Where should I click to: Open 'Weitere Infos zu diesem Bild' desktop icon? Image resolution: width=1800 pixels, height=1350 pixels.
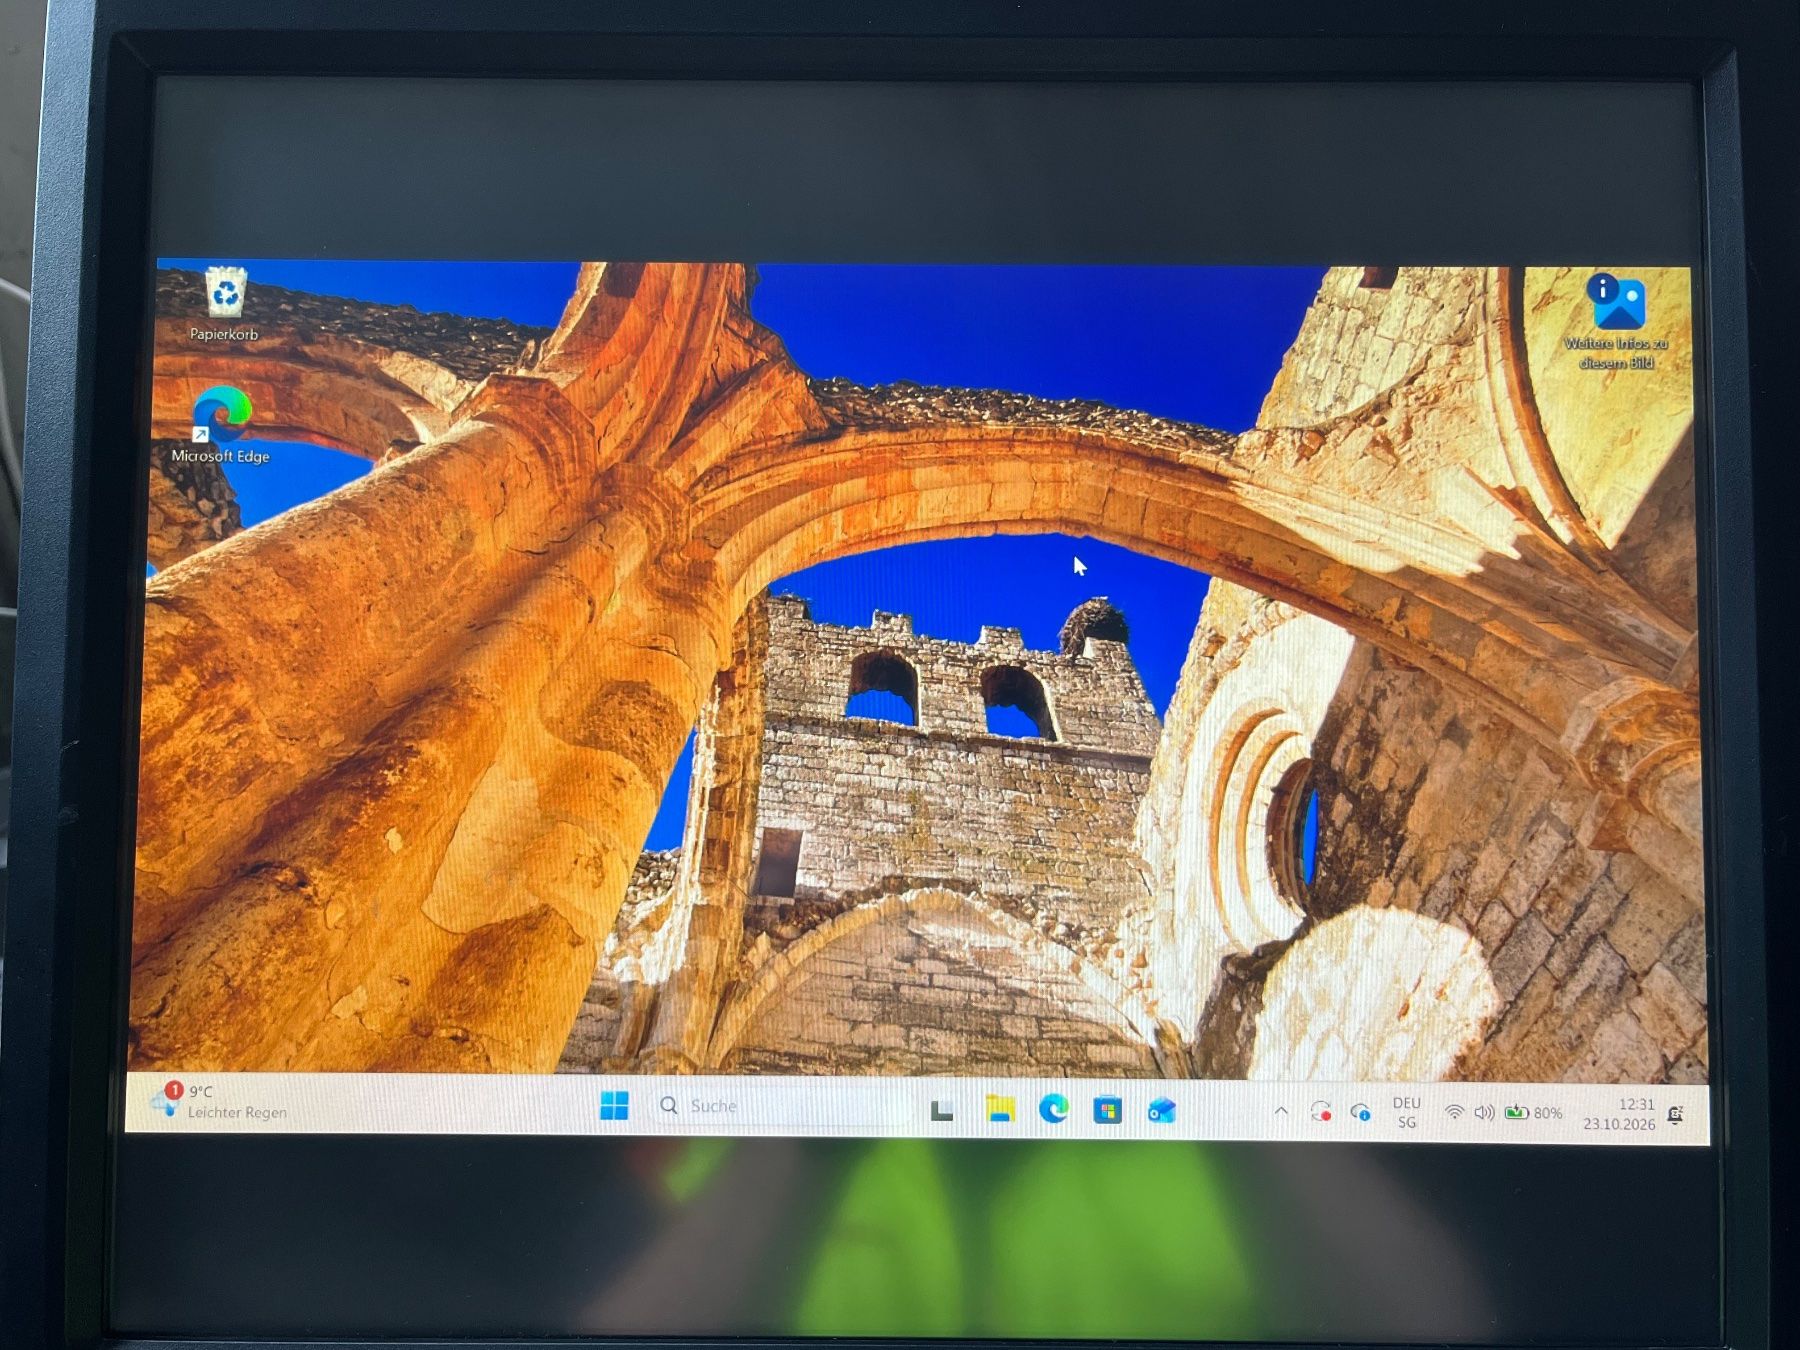1617,321
